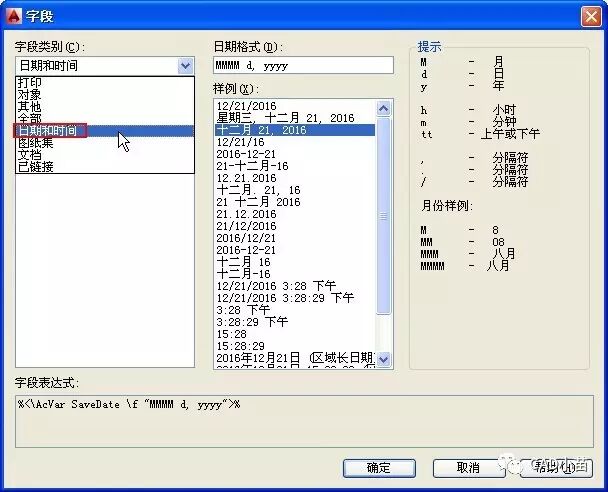Image resolution: width=608 pixels, height=492 pixels.
Task: Confirm with the 确定 button
Action: tap(379, 468)
